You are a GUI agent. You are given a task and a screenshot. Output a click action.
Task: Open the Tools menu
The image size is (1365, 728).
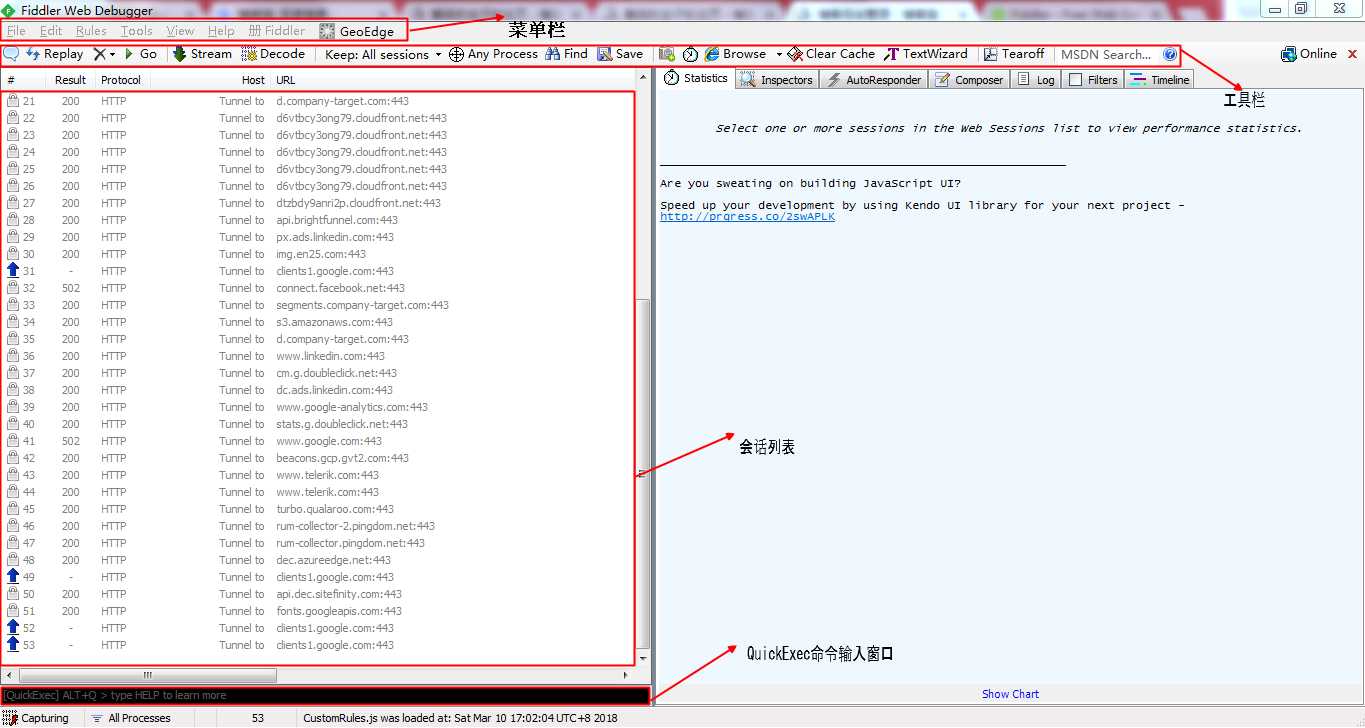[x=137, y=31]
